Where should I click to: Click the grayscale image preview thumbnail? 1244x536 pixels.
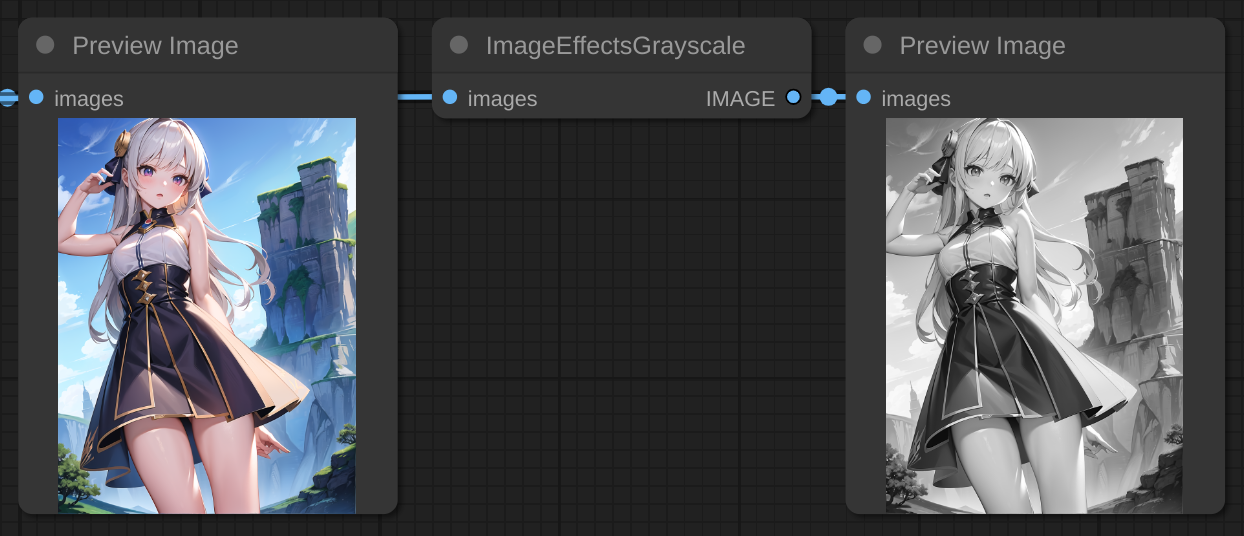(1034, 315)
